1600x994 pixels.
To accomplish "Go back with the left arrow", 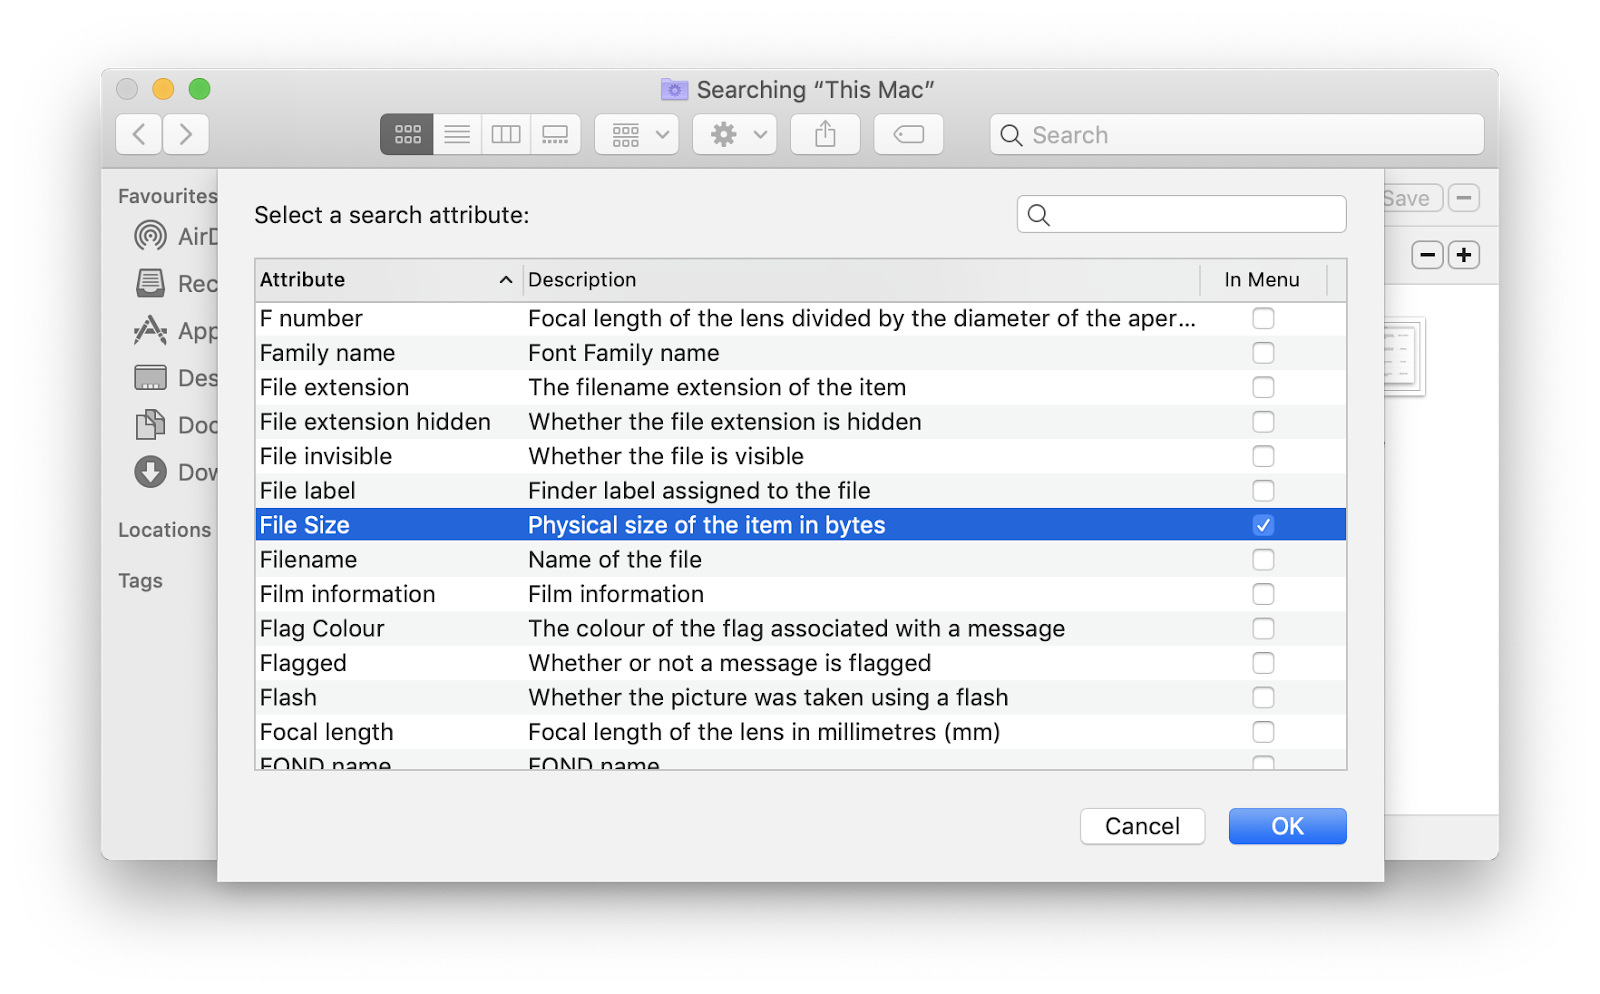I will click(x=140, y=135).
